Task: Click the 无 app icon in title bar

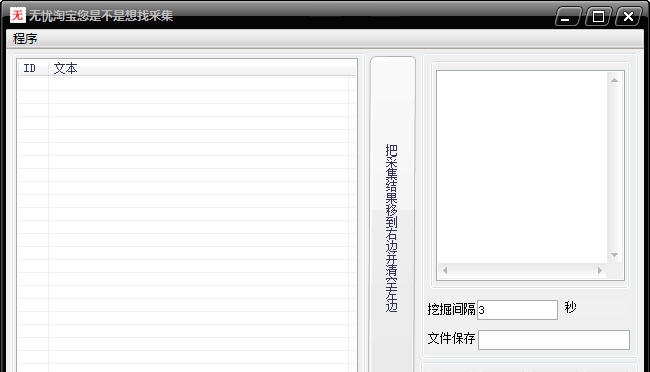Action: (17, 15)
